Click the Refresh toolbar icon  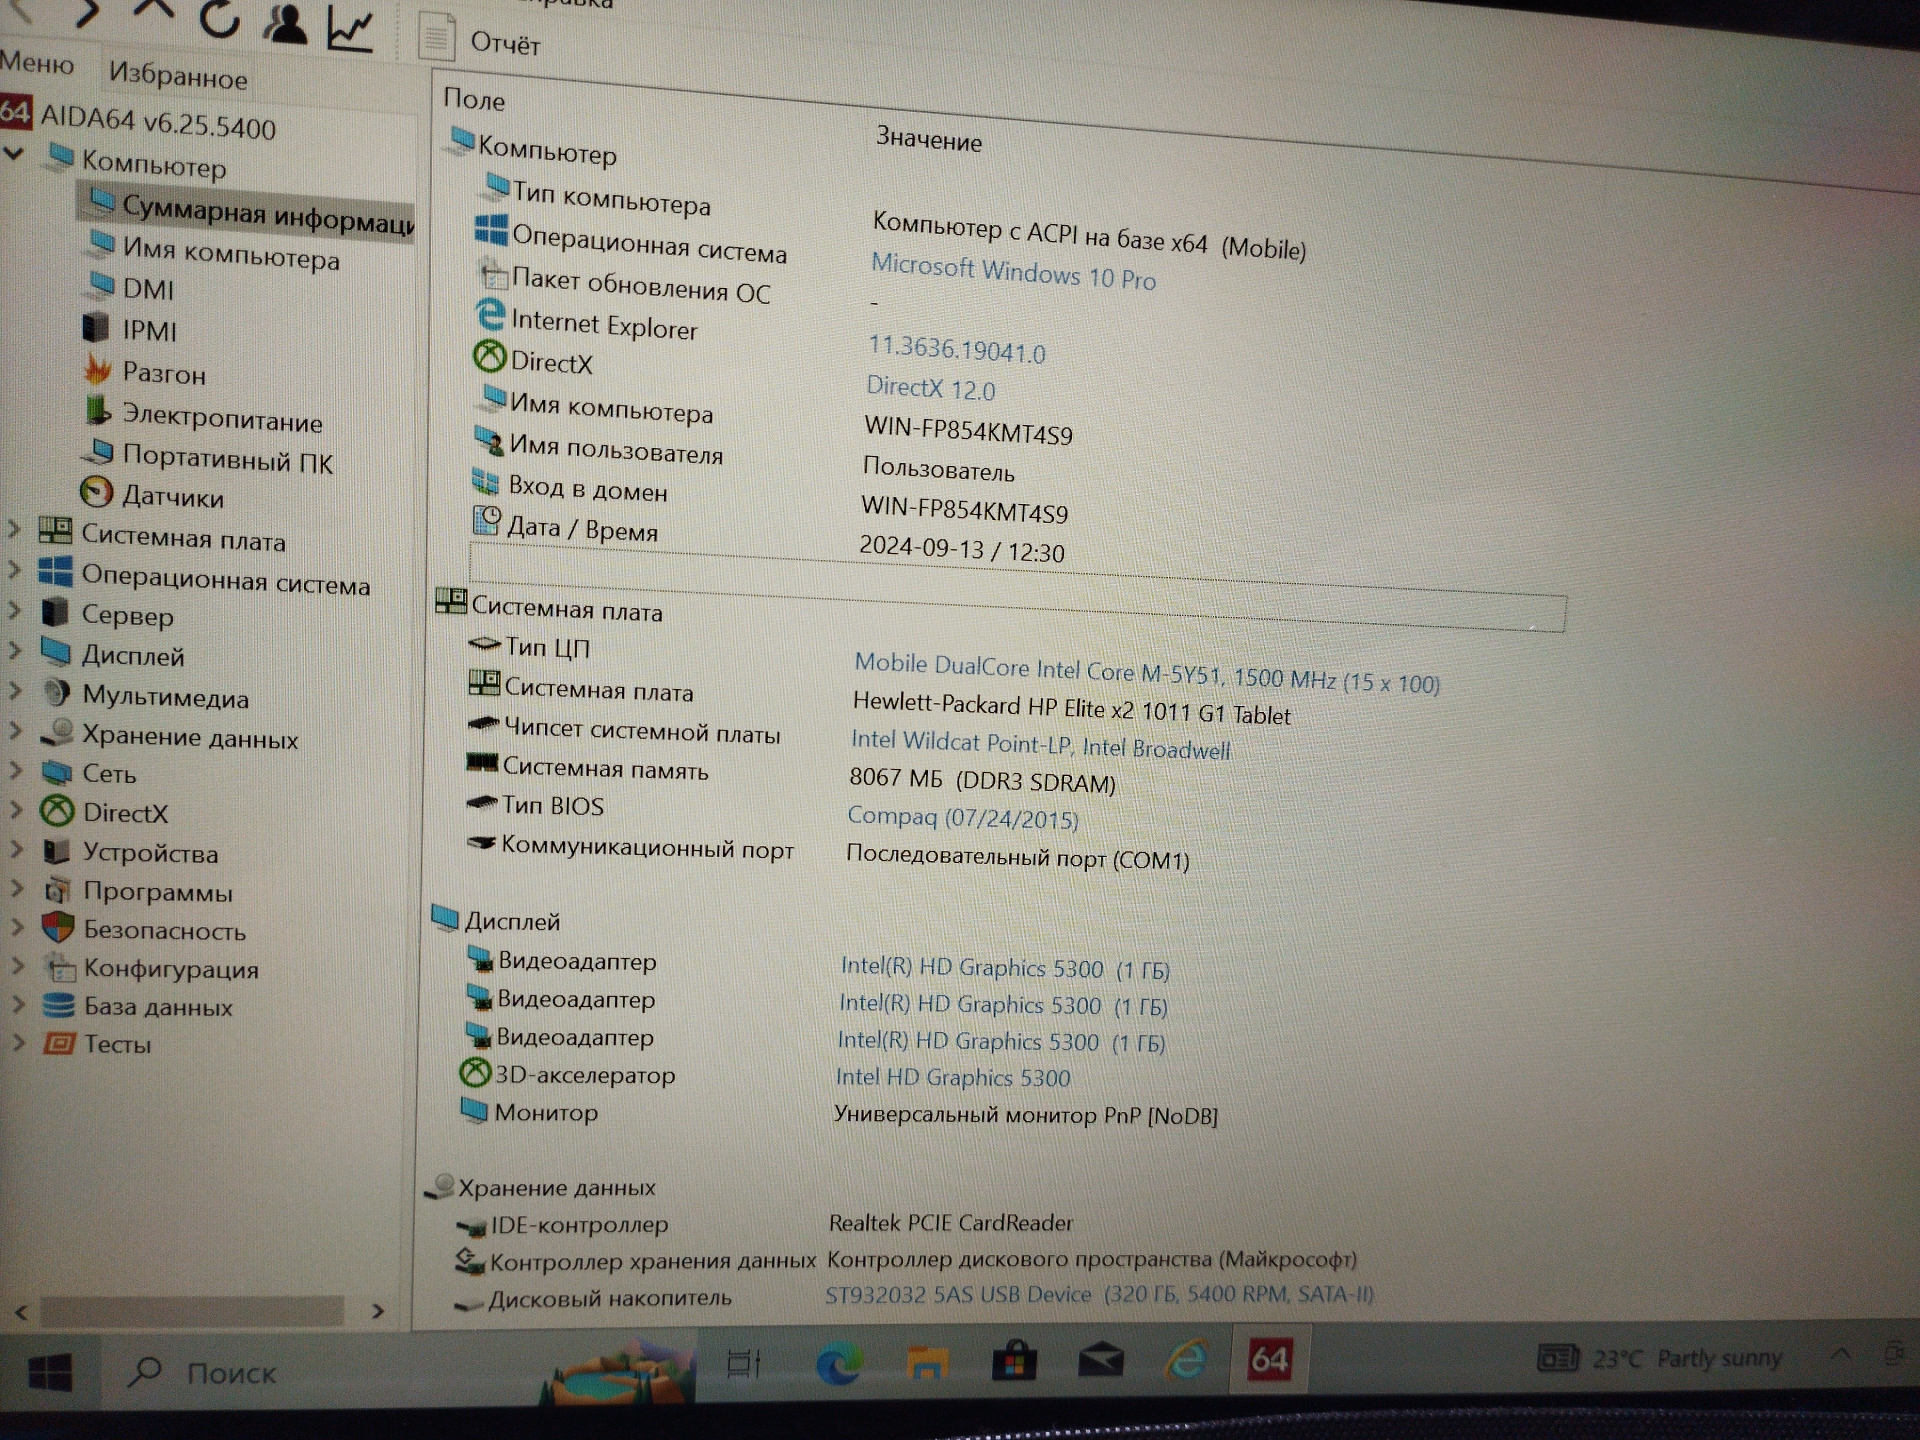click(219, 17)
